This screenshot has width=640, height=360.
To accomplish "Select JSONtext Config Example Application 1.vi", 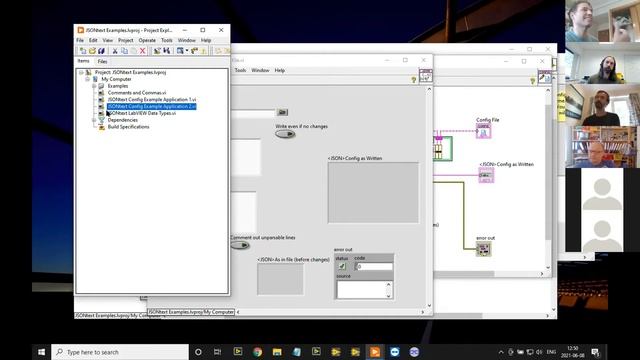I will pos(152,100).
